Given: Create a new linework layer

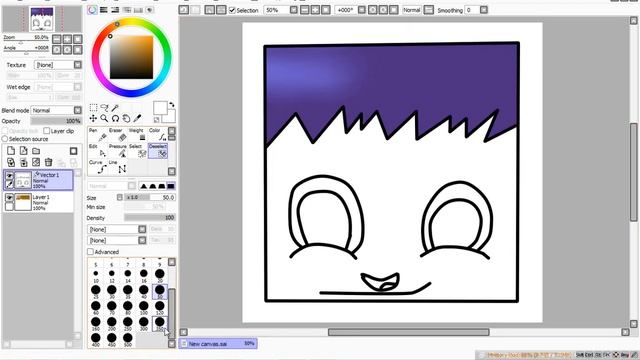Looking at the screenshot, I should coord(24,151).
